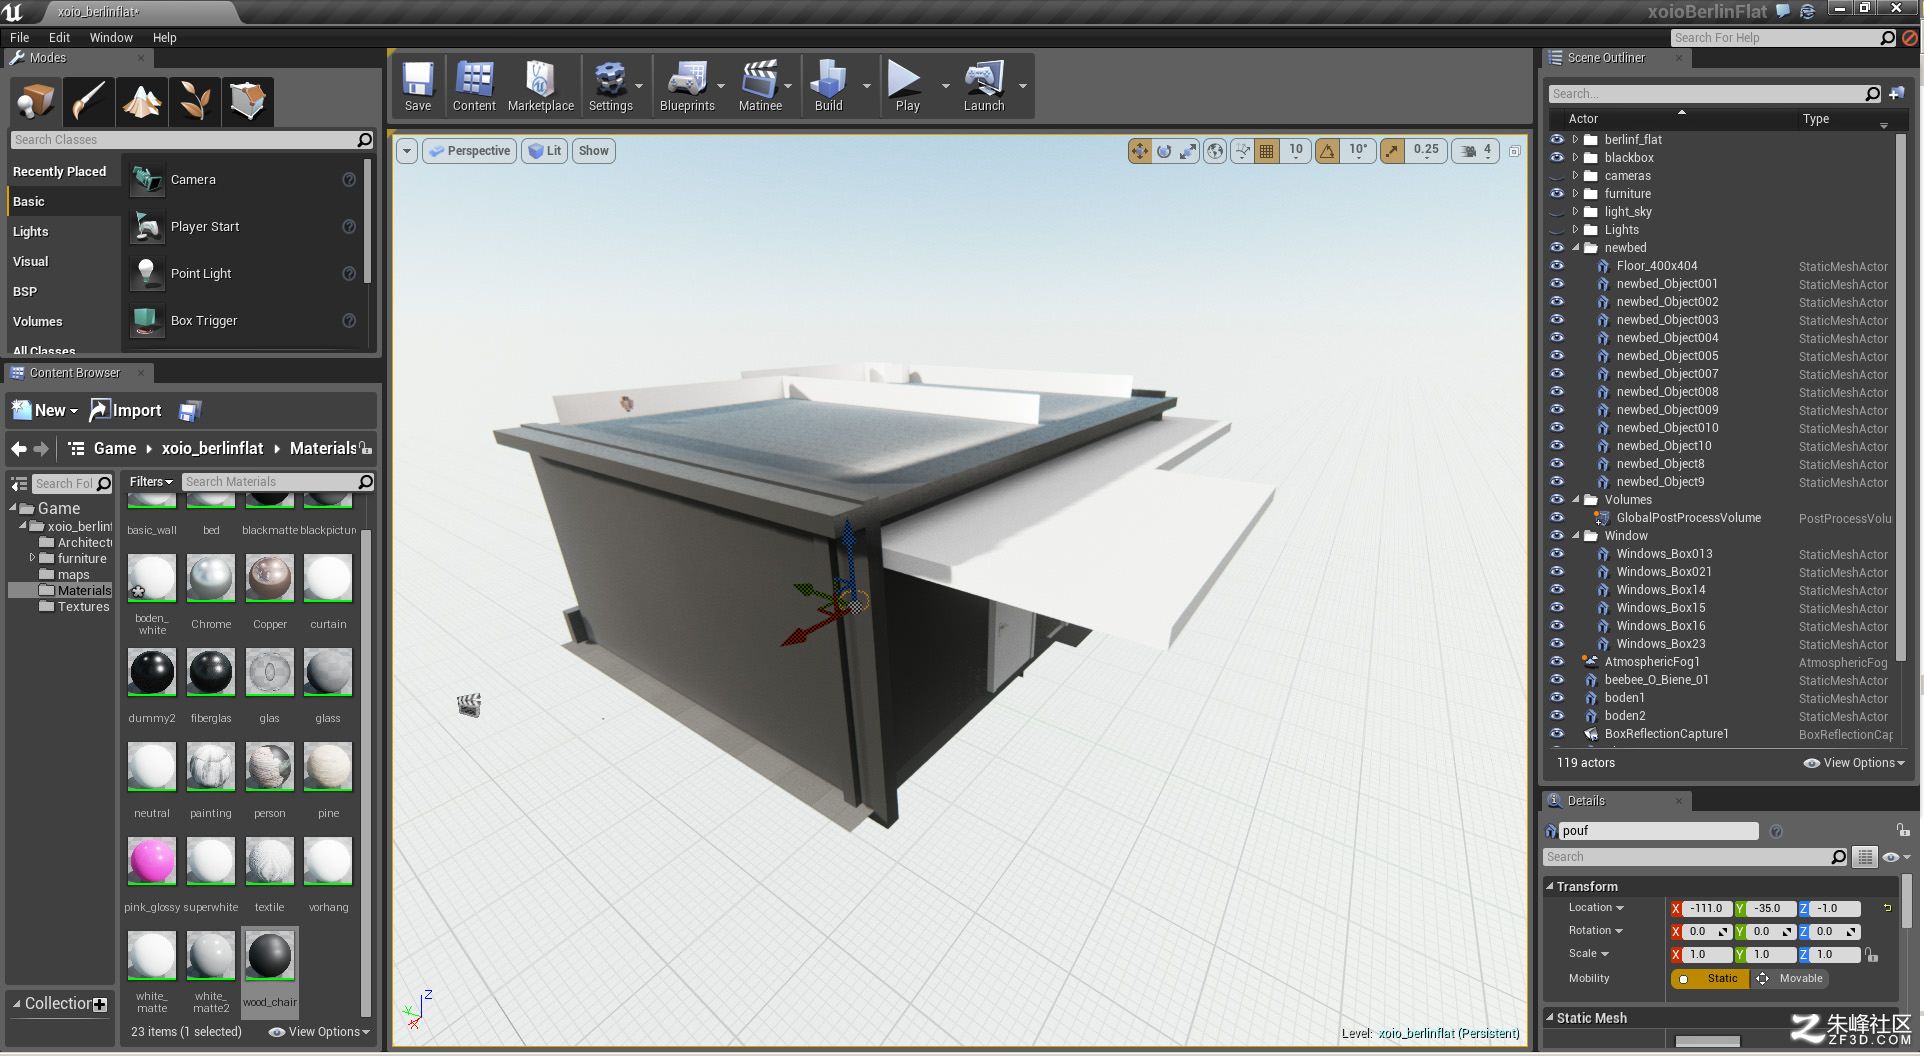
Task: Select Paint mode brush icon
Action: pos(88,101)
